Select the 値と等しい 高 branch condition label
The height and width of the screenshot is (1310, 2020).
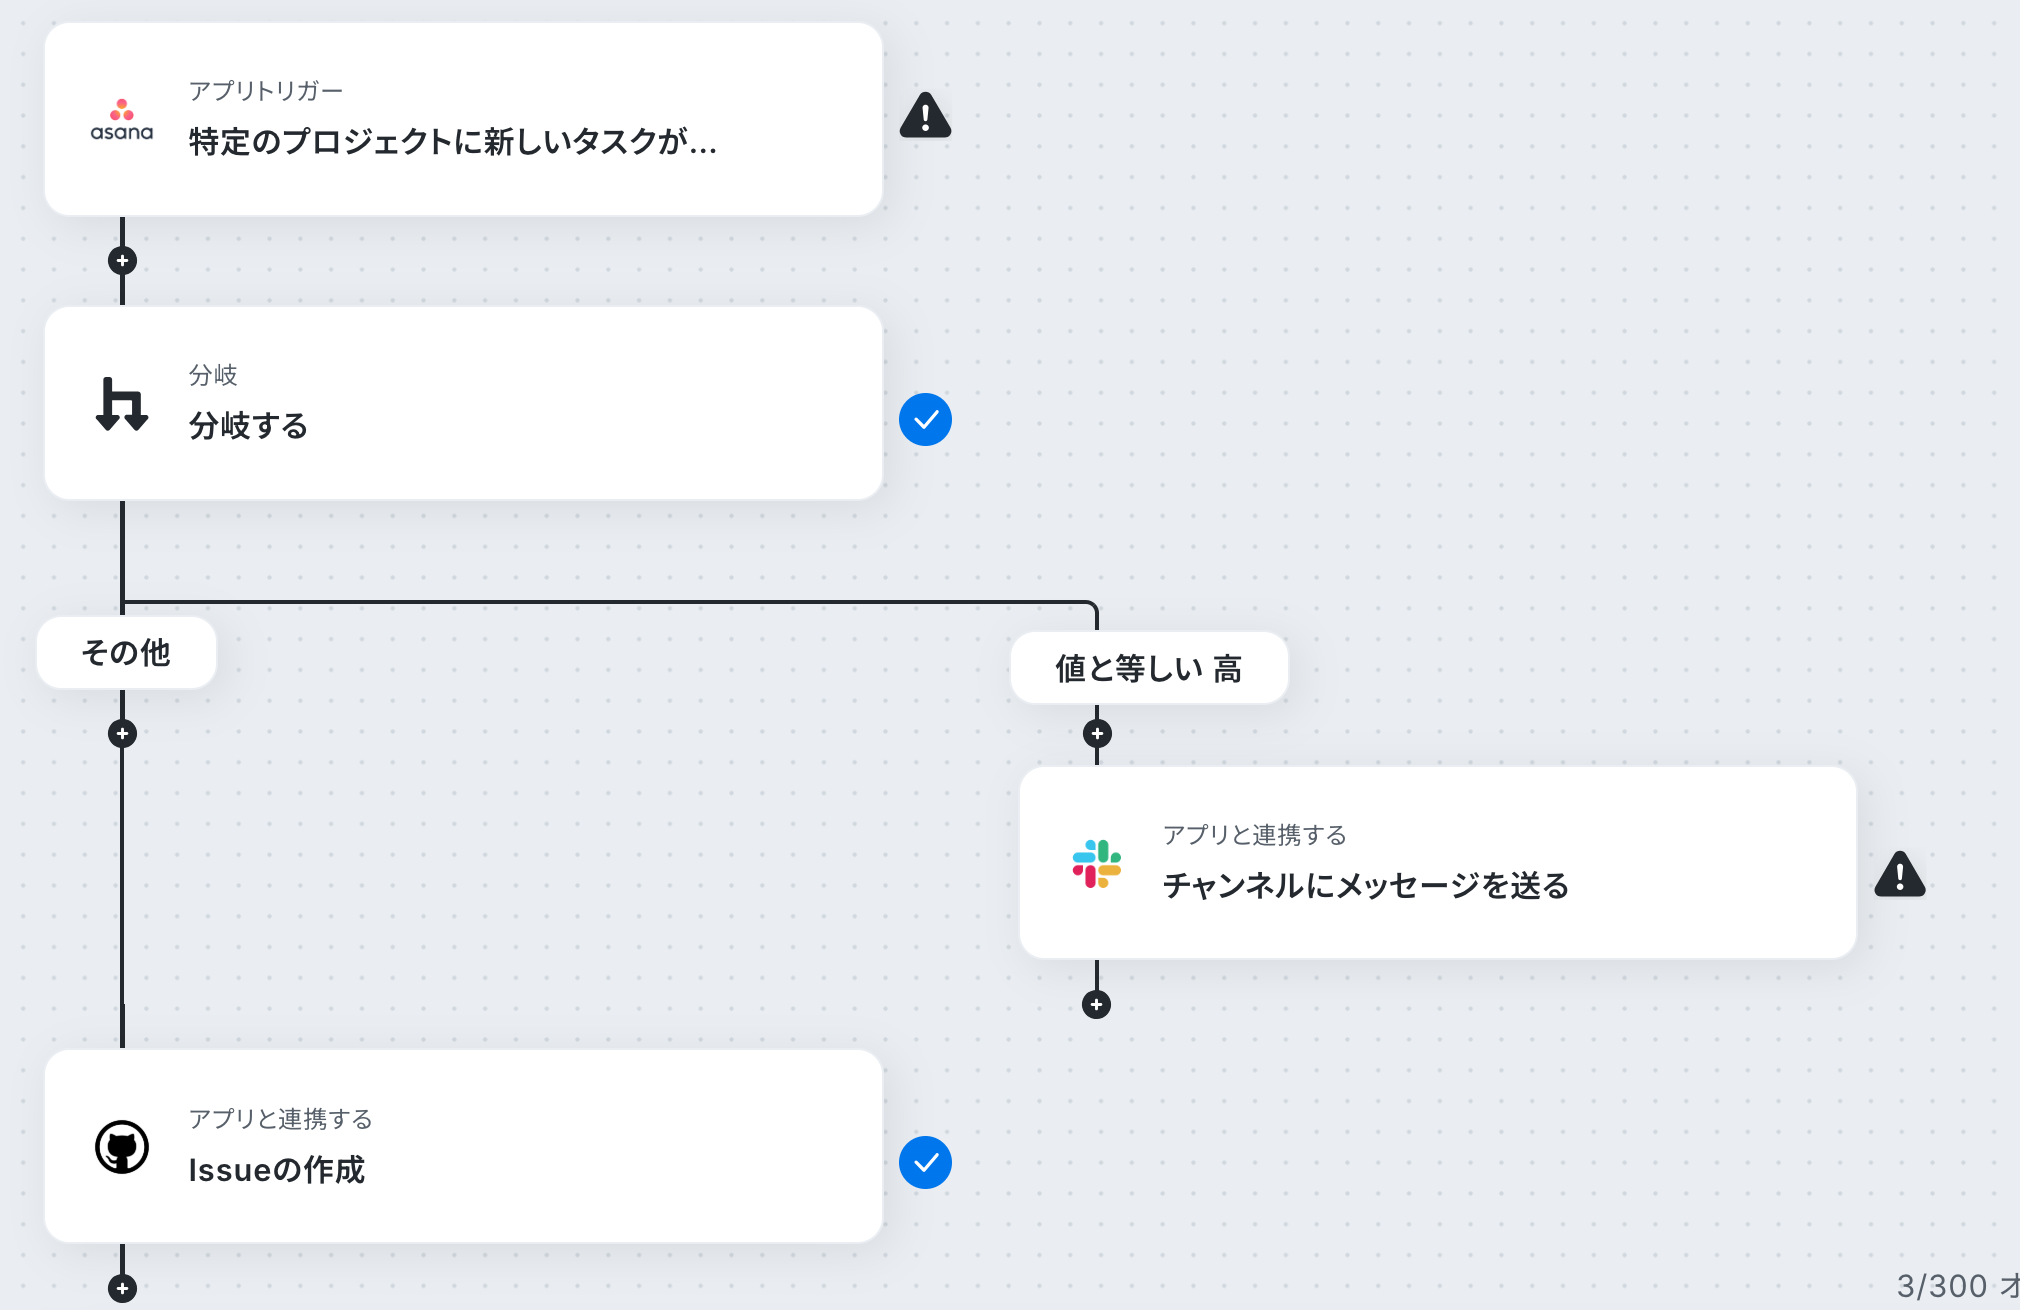tap(1149, 668)
